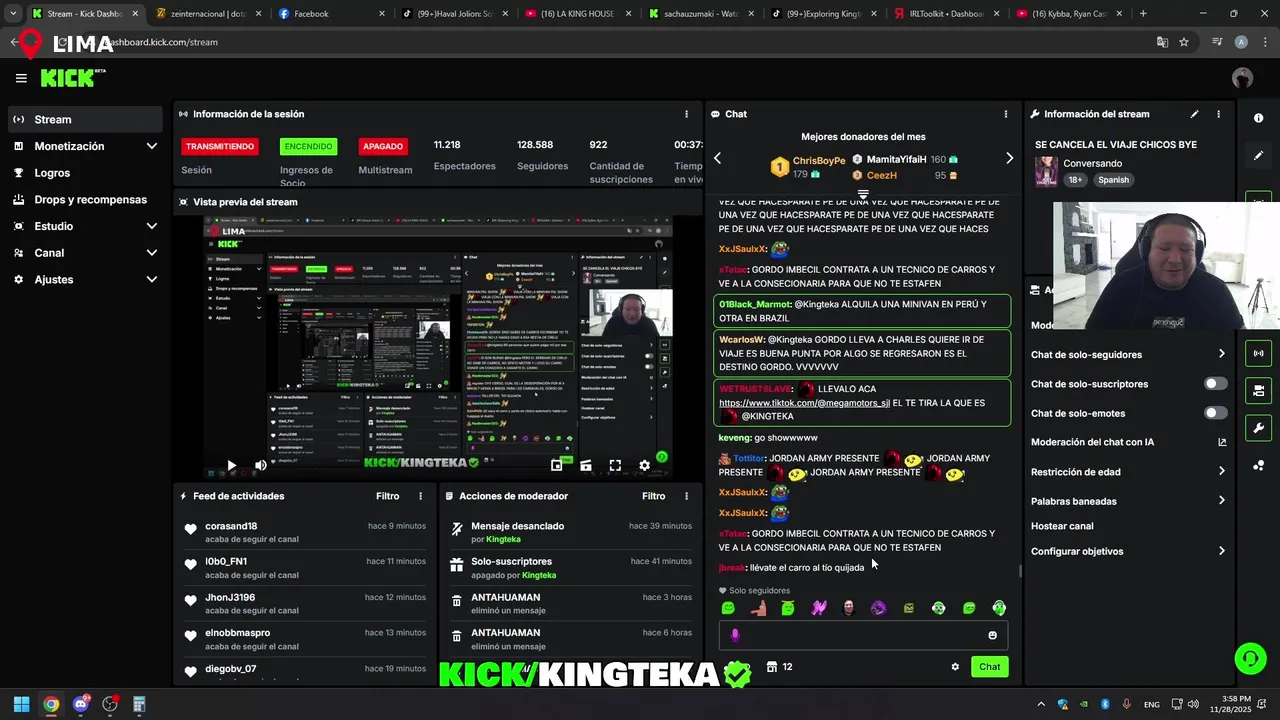Screen dimensions: 1280x720
Task: Click into the chat message input field
Action: click(863, 635)
